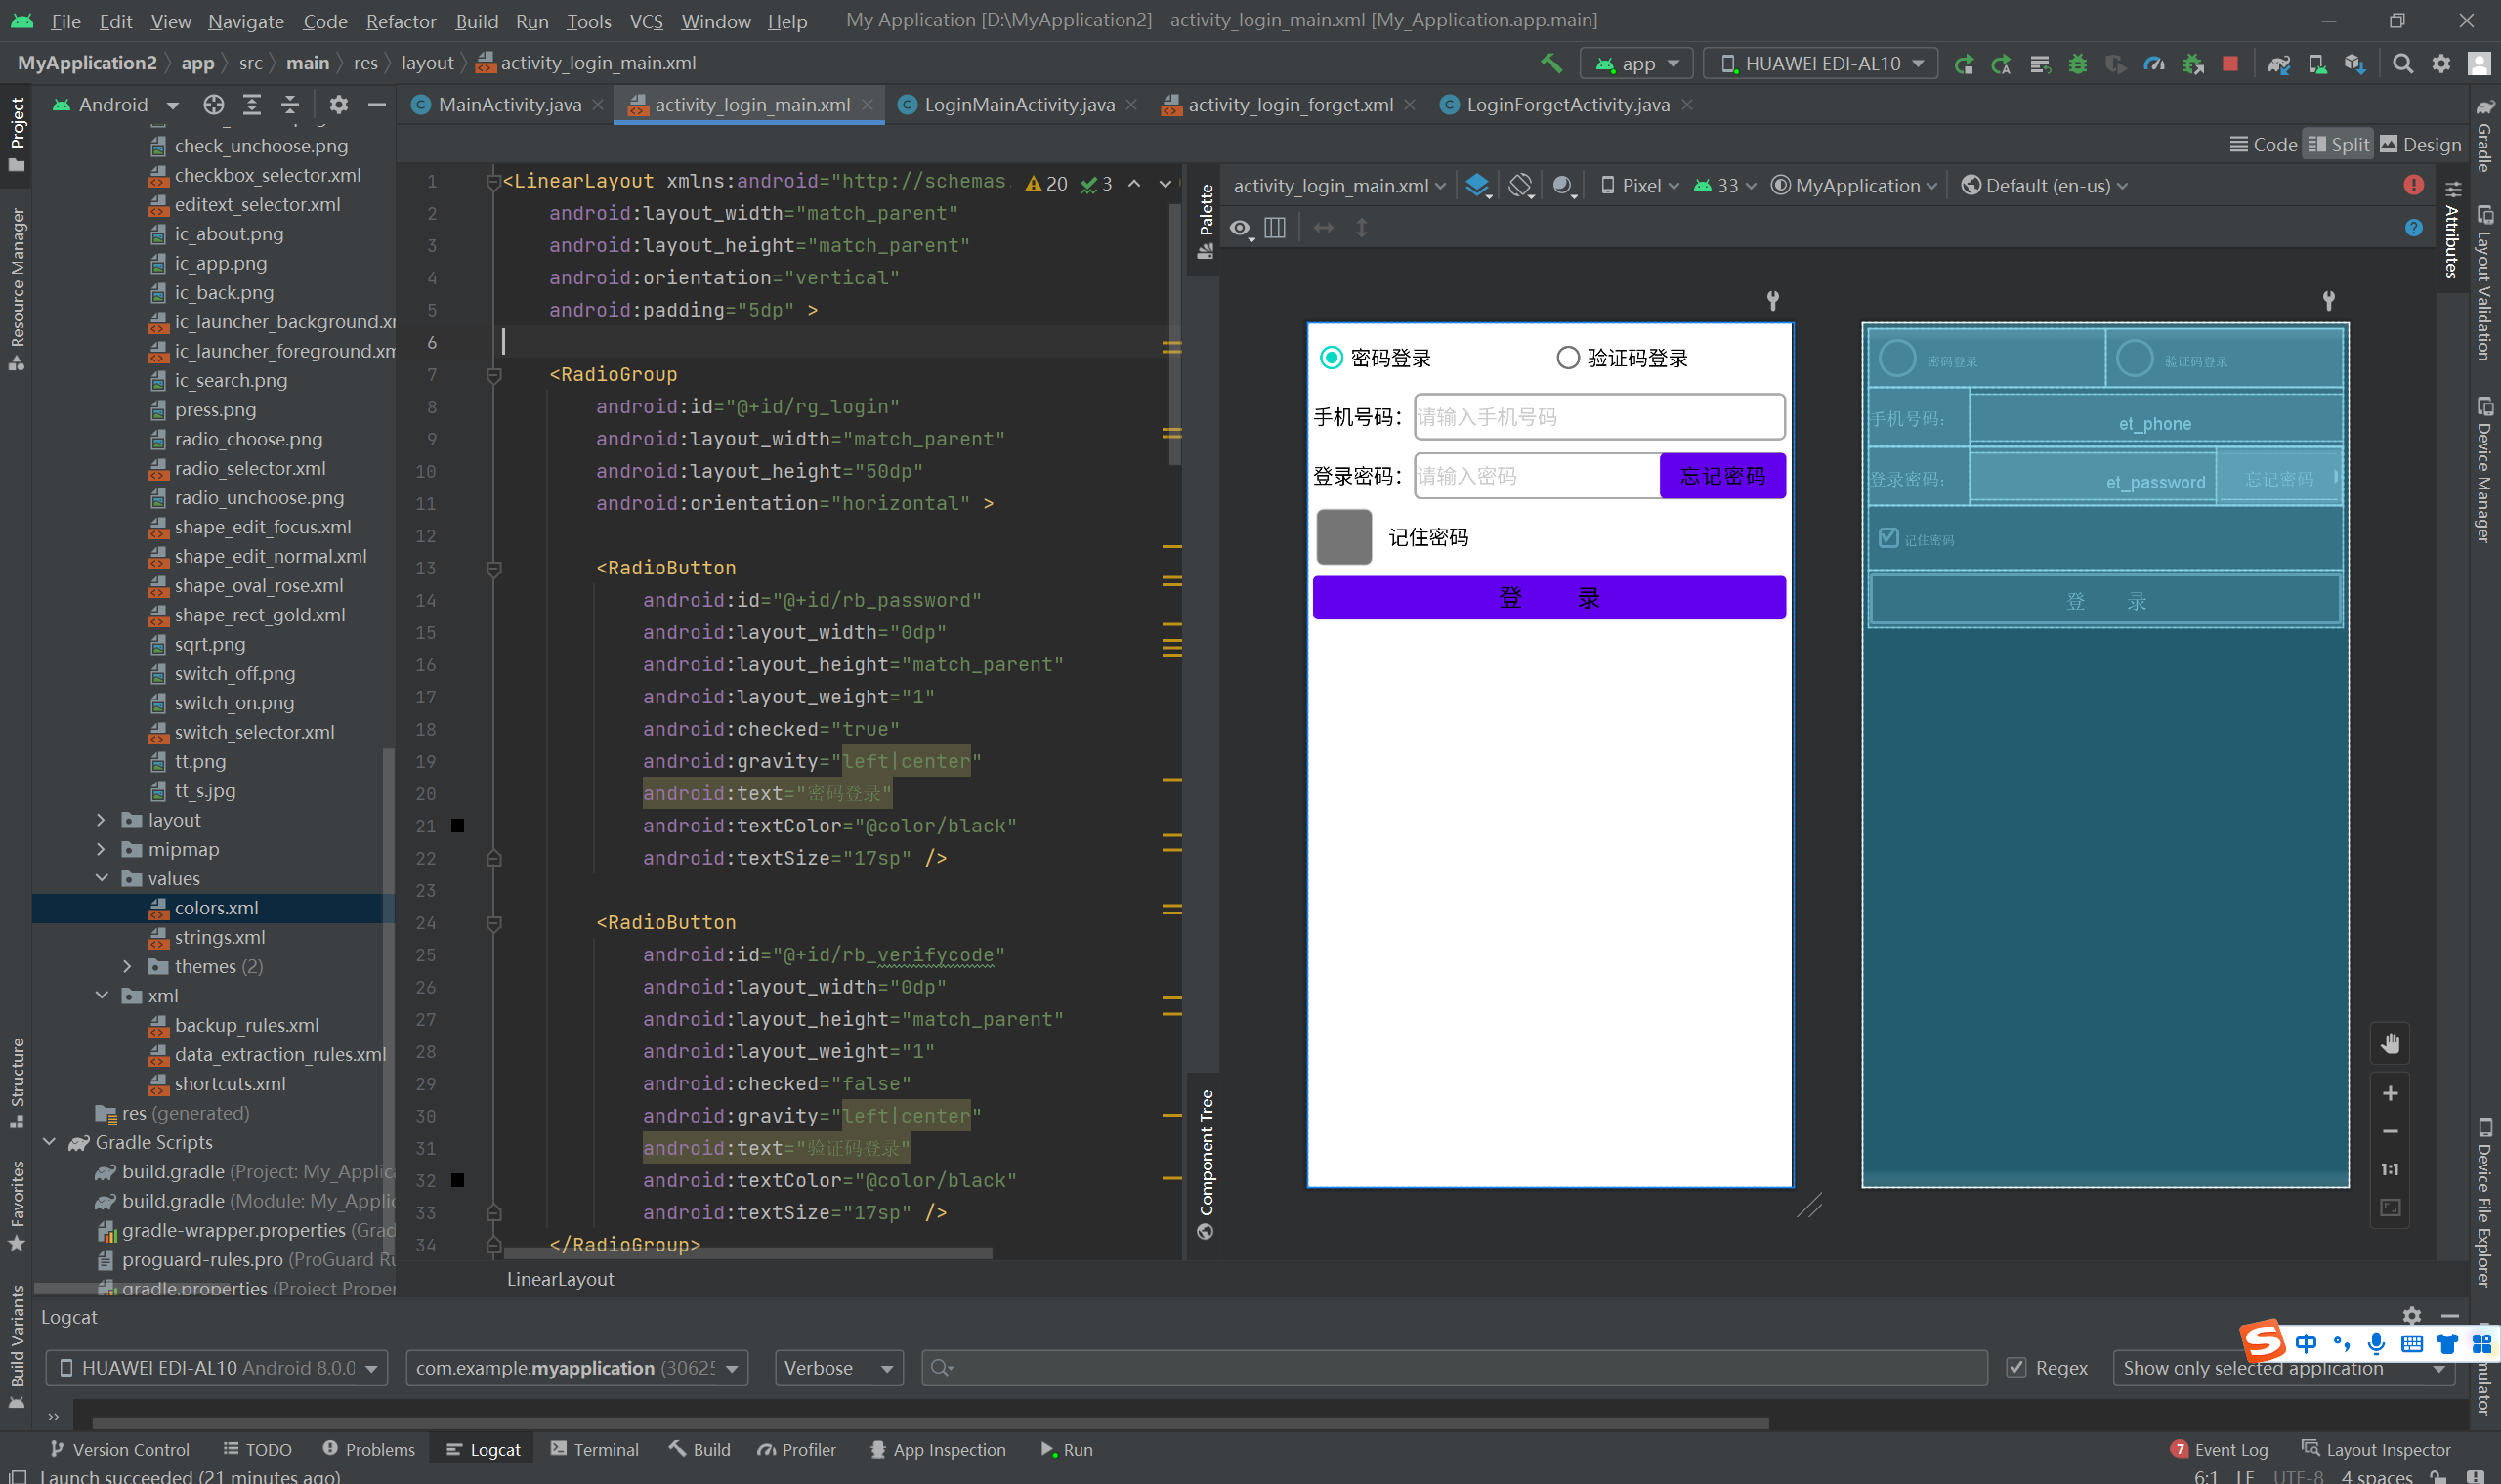Screen dimensions: 2501x1484
Task: Expand the mipmap folder
Action: pos(101,849)
